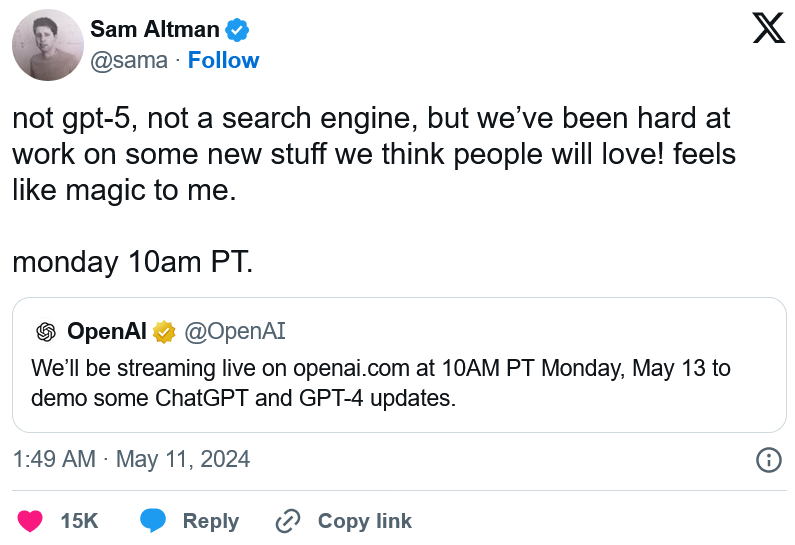Viewport: 795px width, 545px height.
Task: Open the 1:49 AM May 11, 2024 timestamp
Action: pos(131,459)
